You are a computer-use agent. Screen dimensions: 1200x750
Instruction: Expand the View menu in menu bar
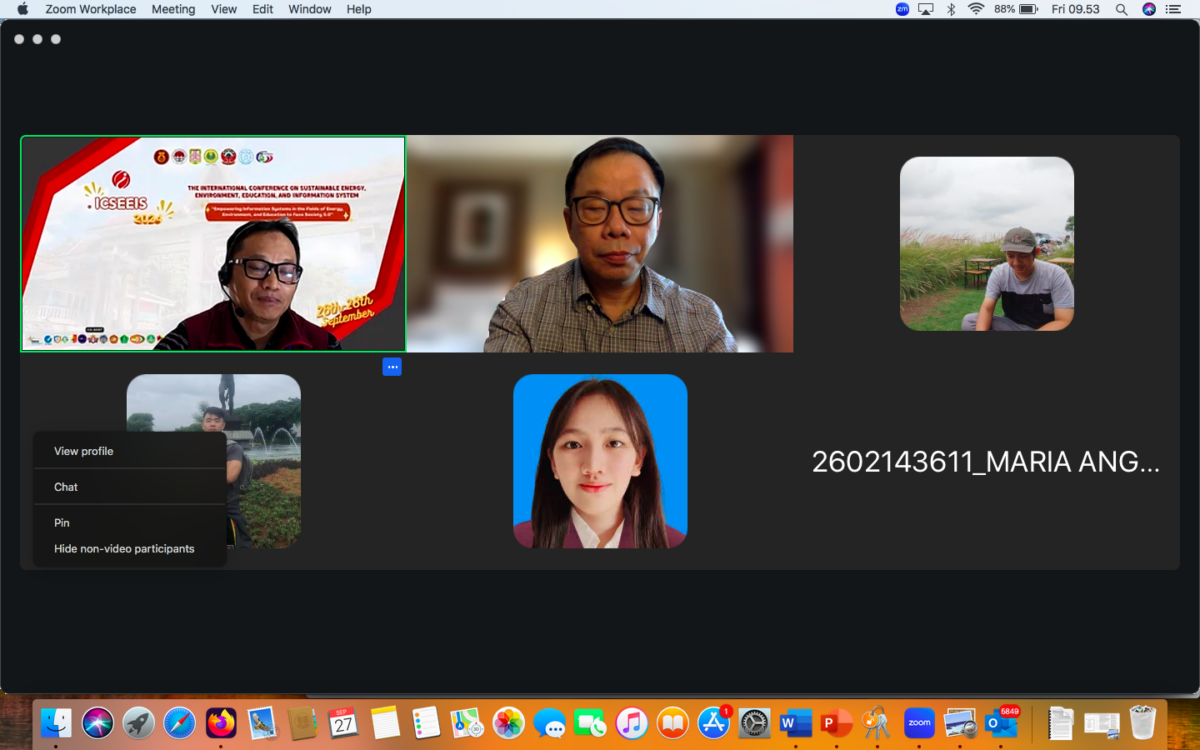[224, 9]
